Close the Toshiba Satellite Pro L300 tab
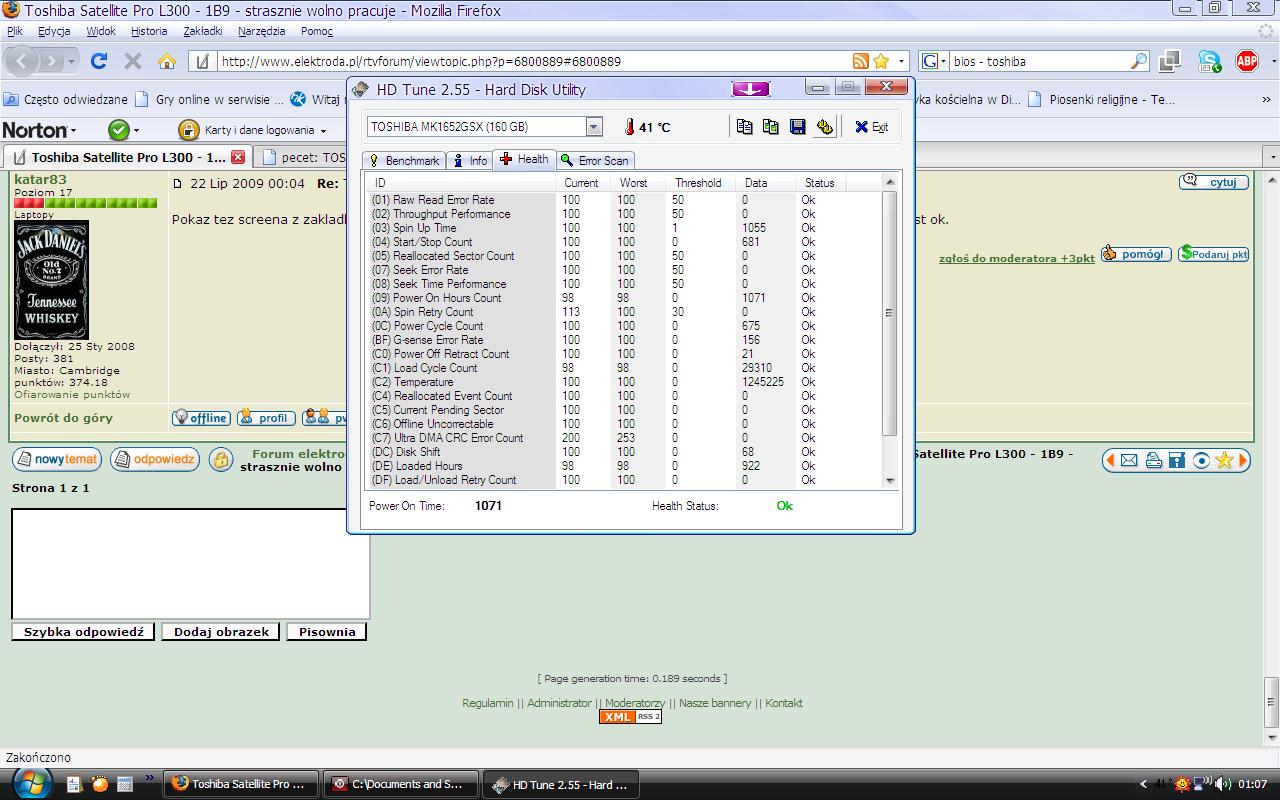This screenshot has width=1280, height=800. [238, 157]
